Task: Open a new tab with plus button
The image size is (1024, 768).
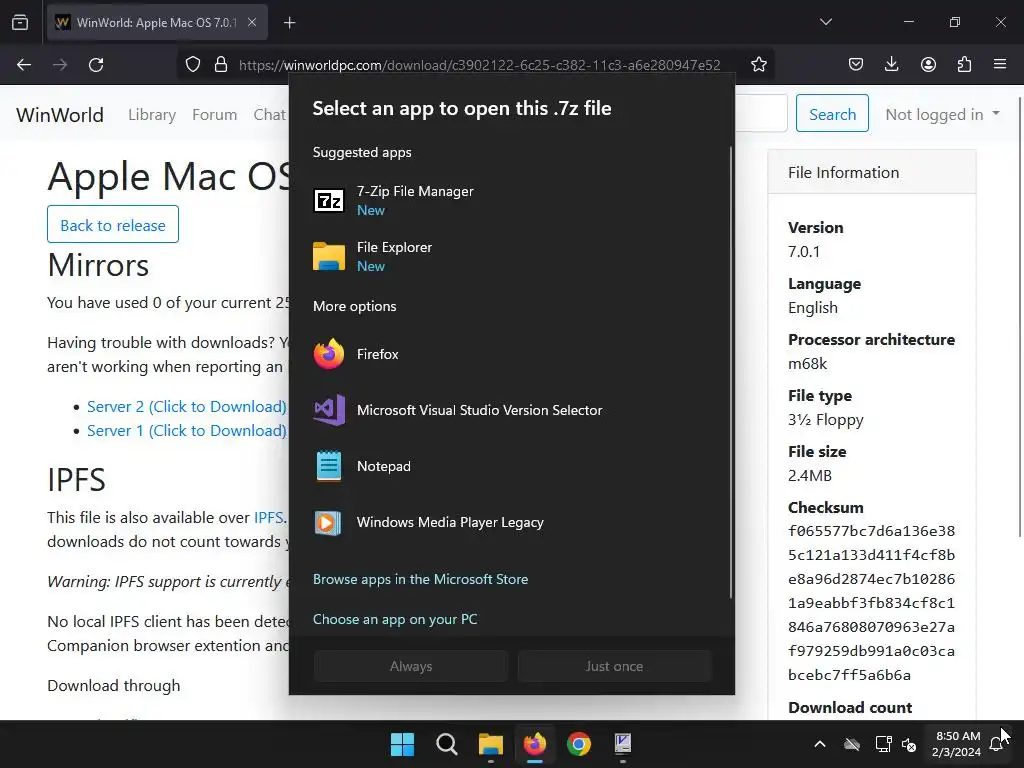Action: [x=289, y=23]
